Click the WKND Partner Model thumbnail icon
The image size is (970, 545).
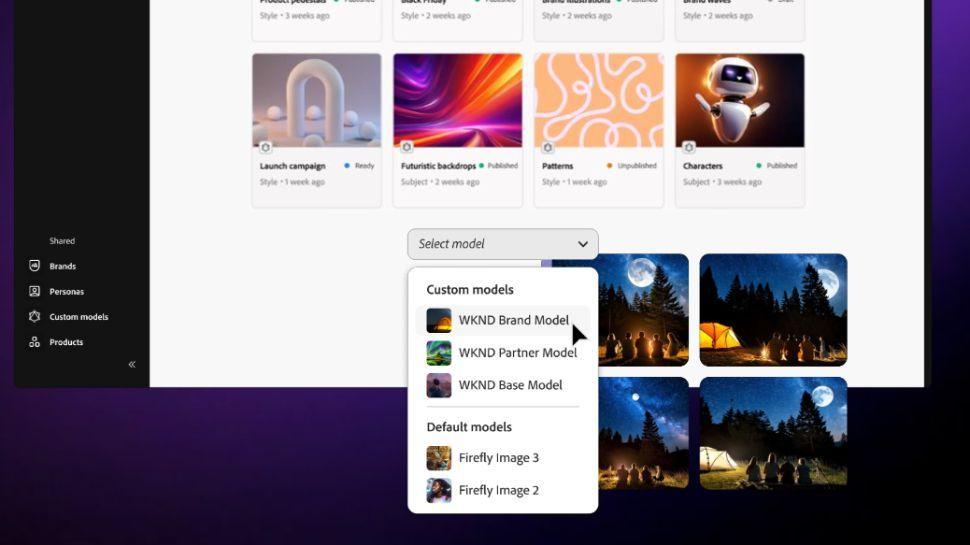[x=439, y=353]
